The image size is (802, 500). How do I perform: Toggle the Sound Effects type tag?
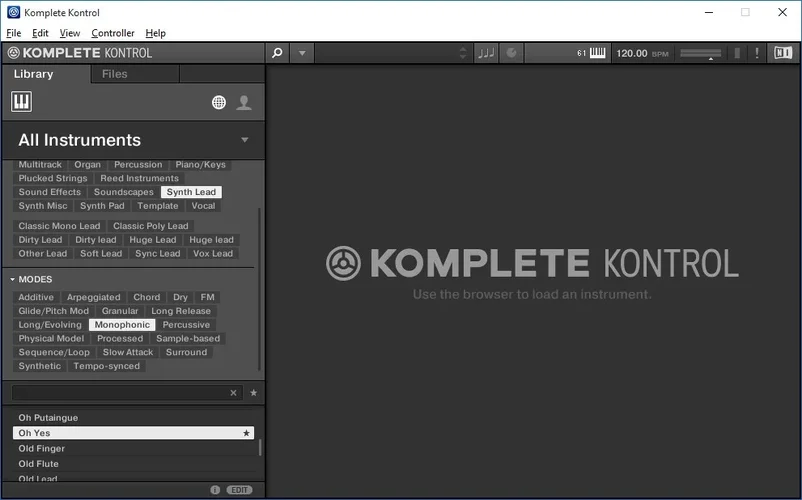[50, 192]
